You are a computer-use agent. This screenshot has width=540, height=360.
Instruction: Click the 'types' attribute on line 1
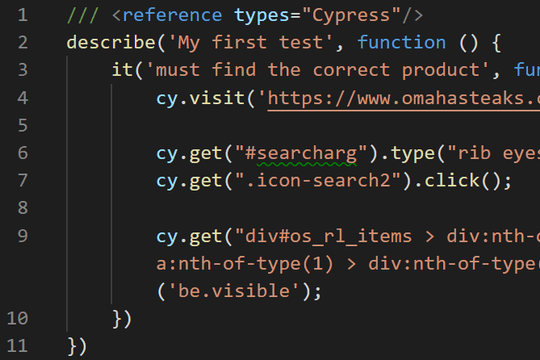(262, 16)
